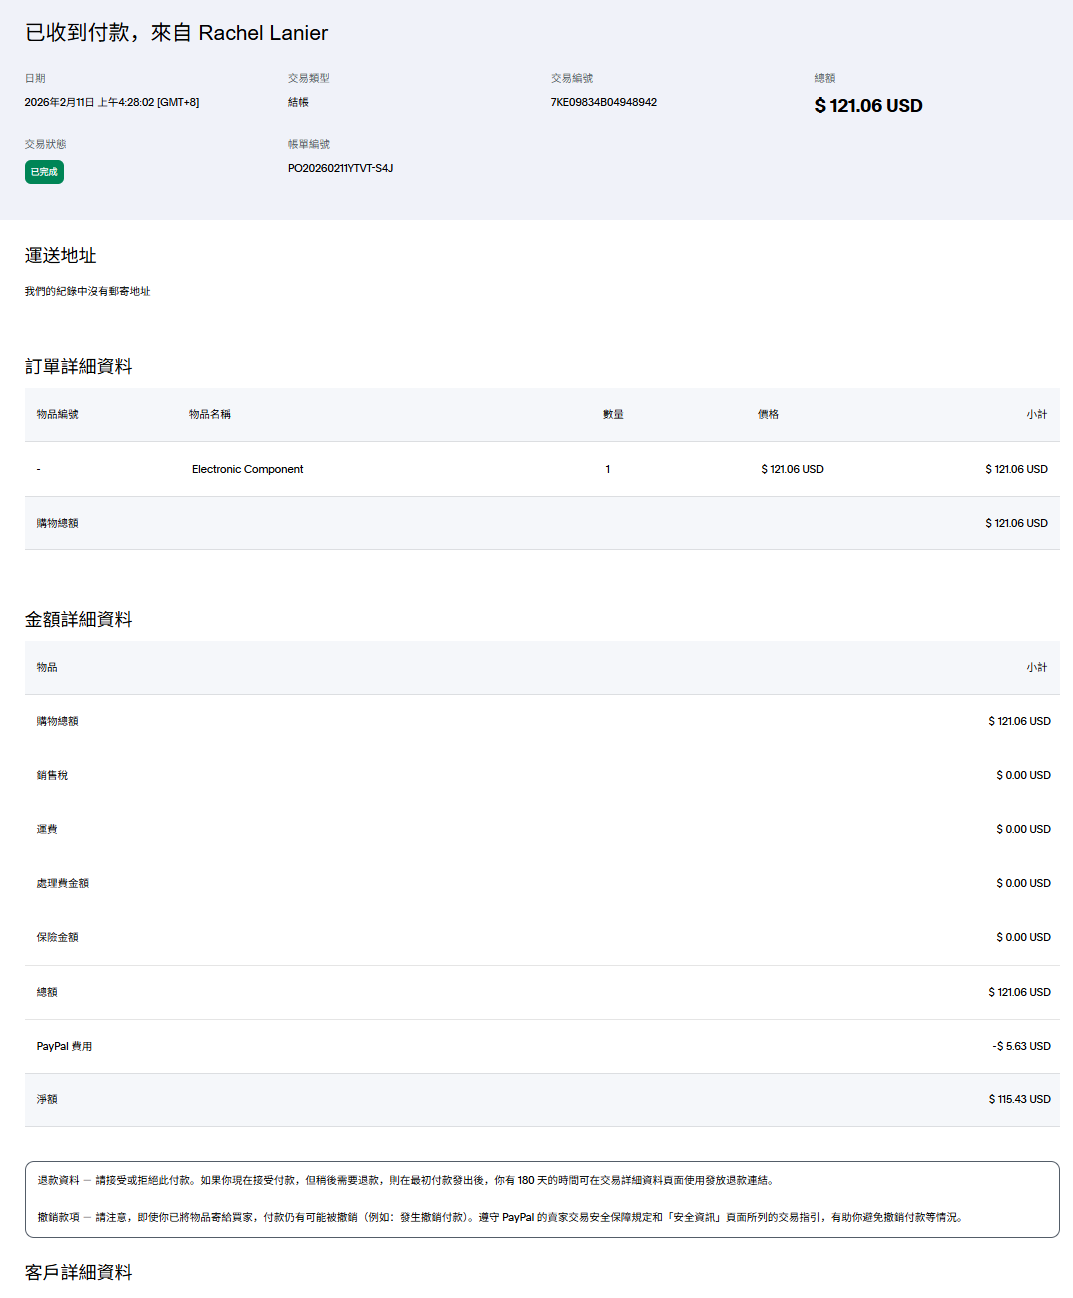Click the payer name Rachel Lanier in title
Viewport: 1073px width, 1298px height.
263,33
